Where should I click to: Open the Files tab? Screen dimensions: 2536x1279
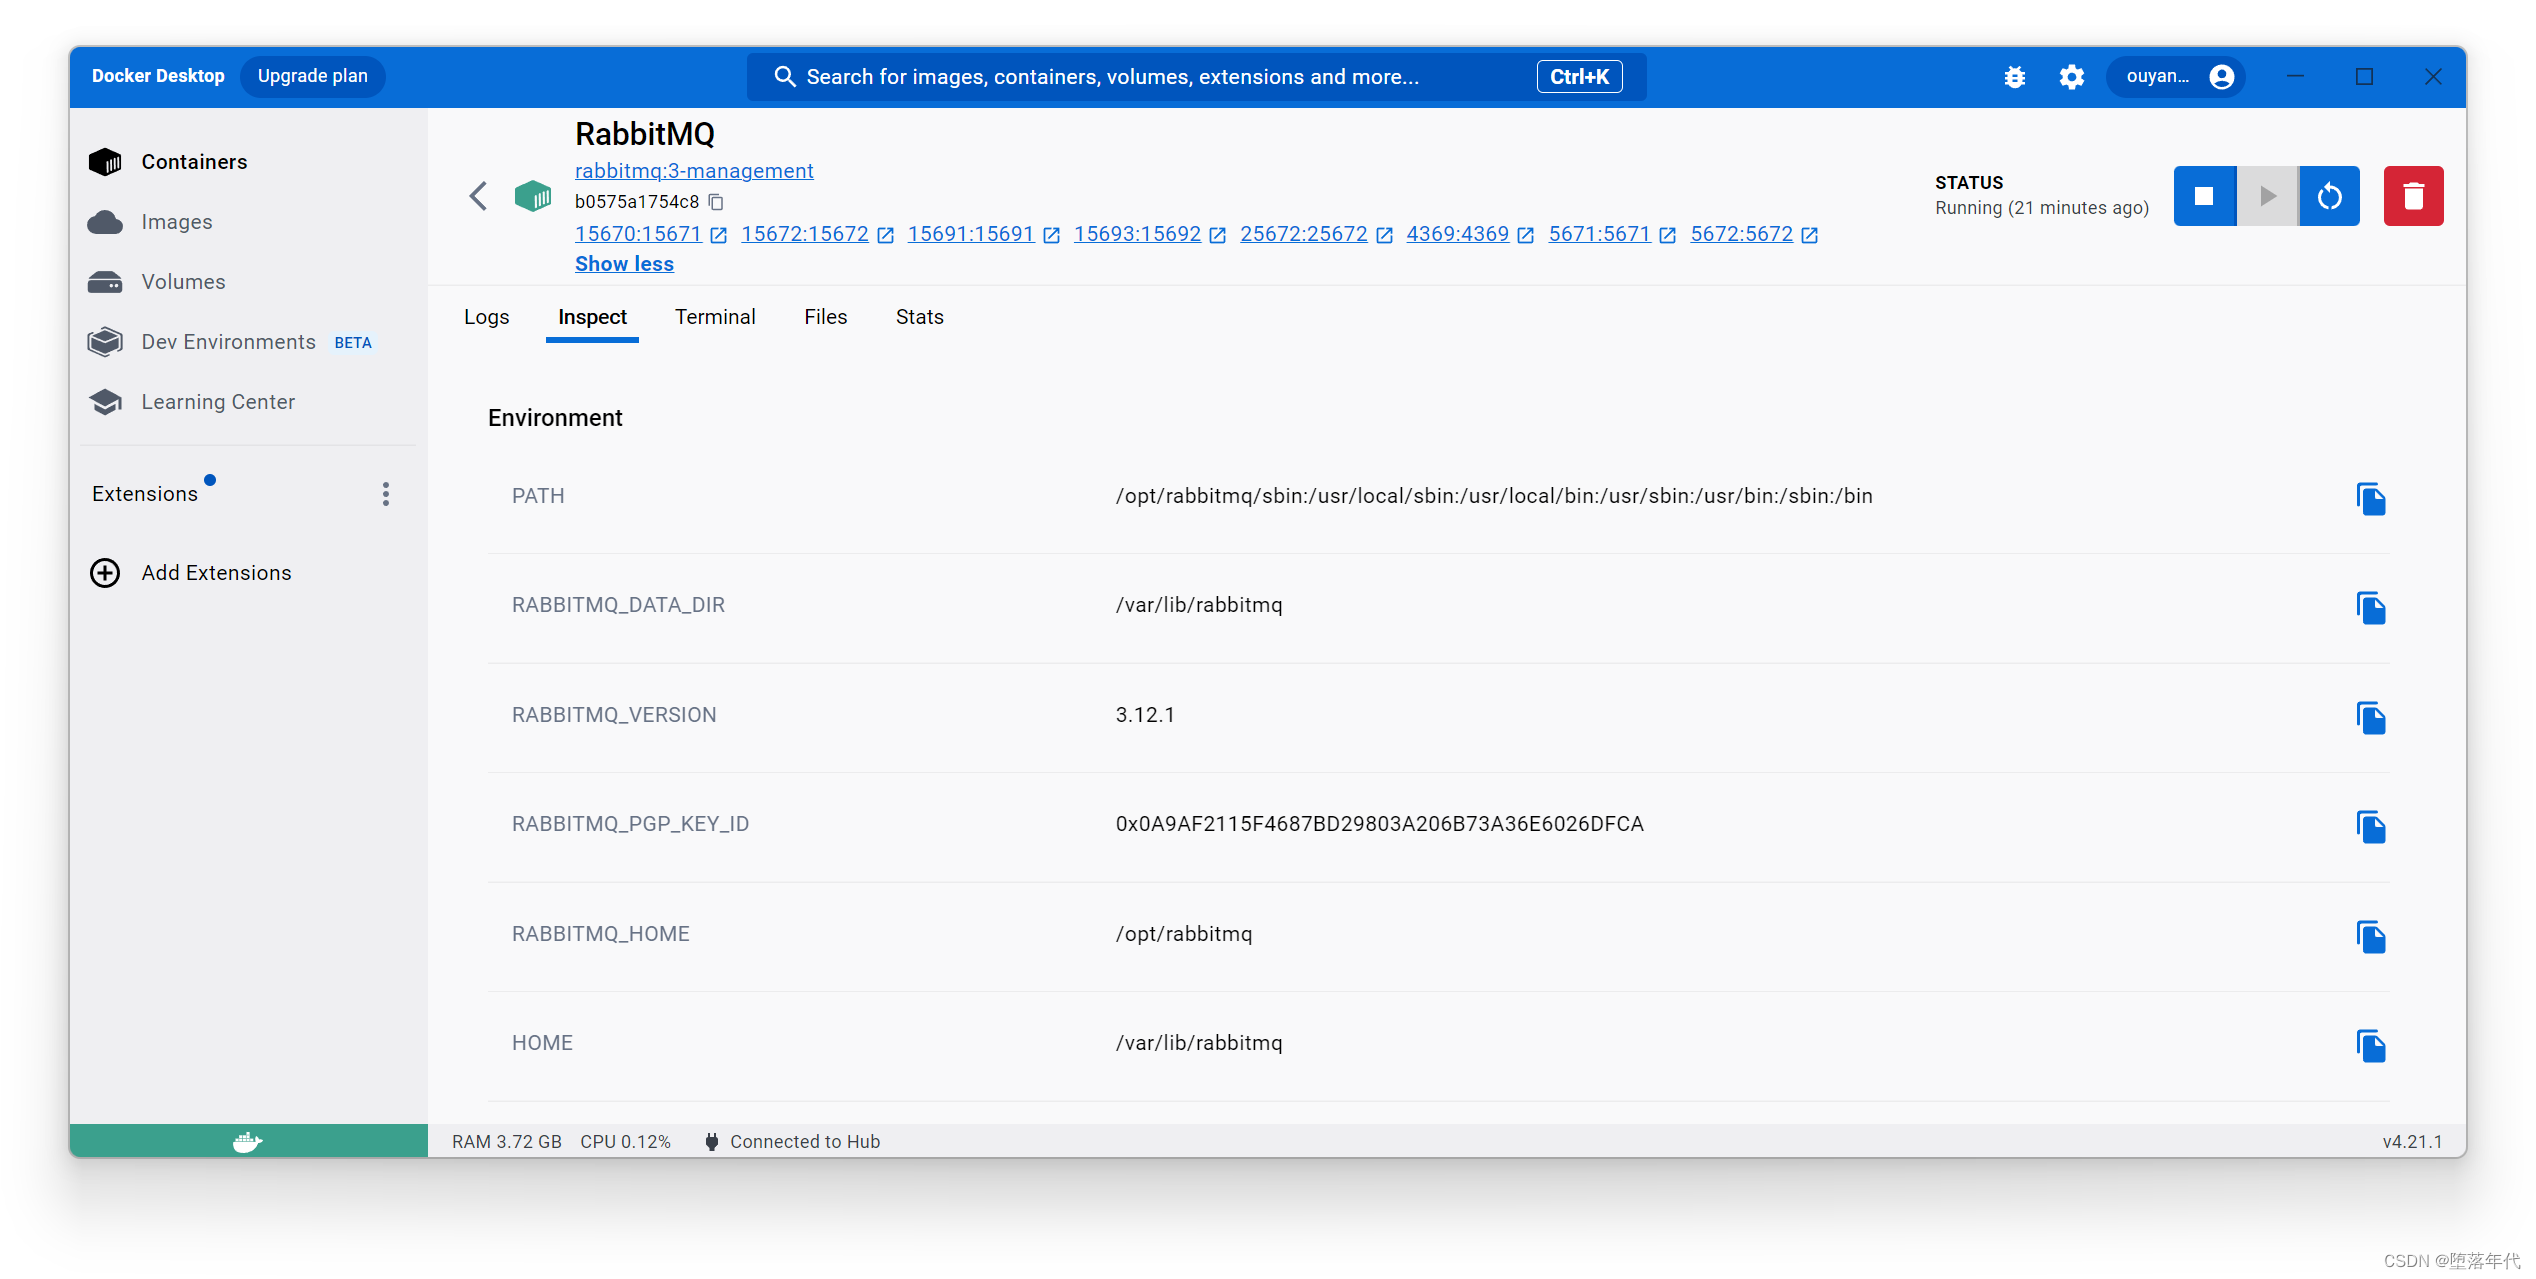(825, 317)
